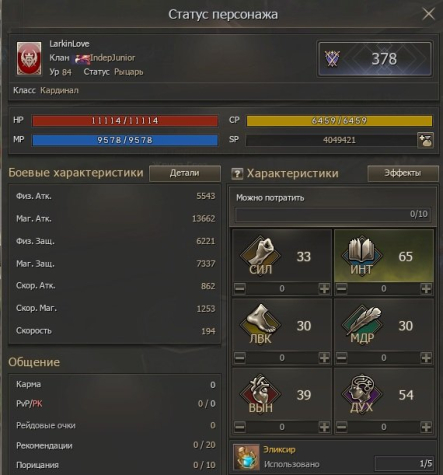
Task: Select the МДР wisdom feather icon
Action: click(362, 324)
